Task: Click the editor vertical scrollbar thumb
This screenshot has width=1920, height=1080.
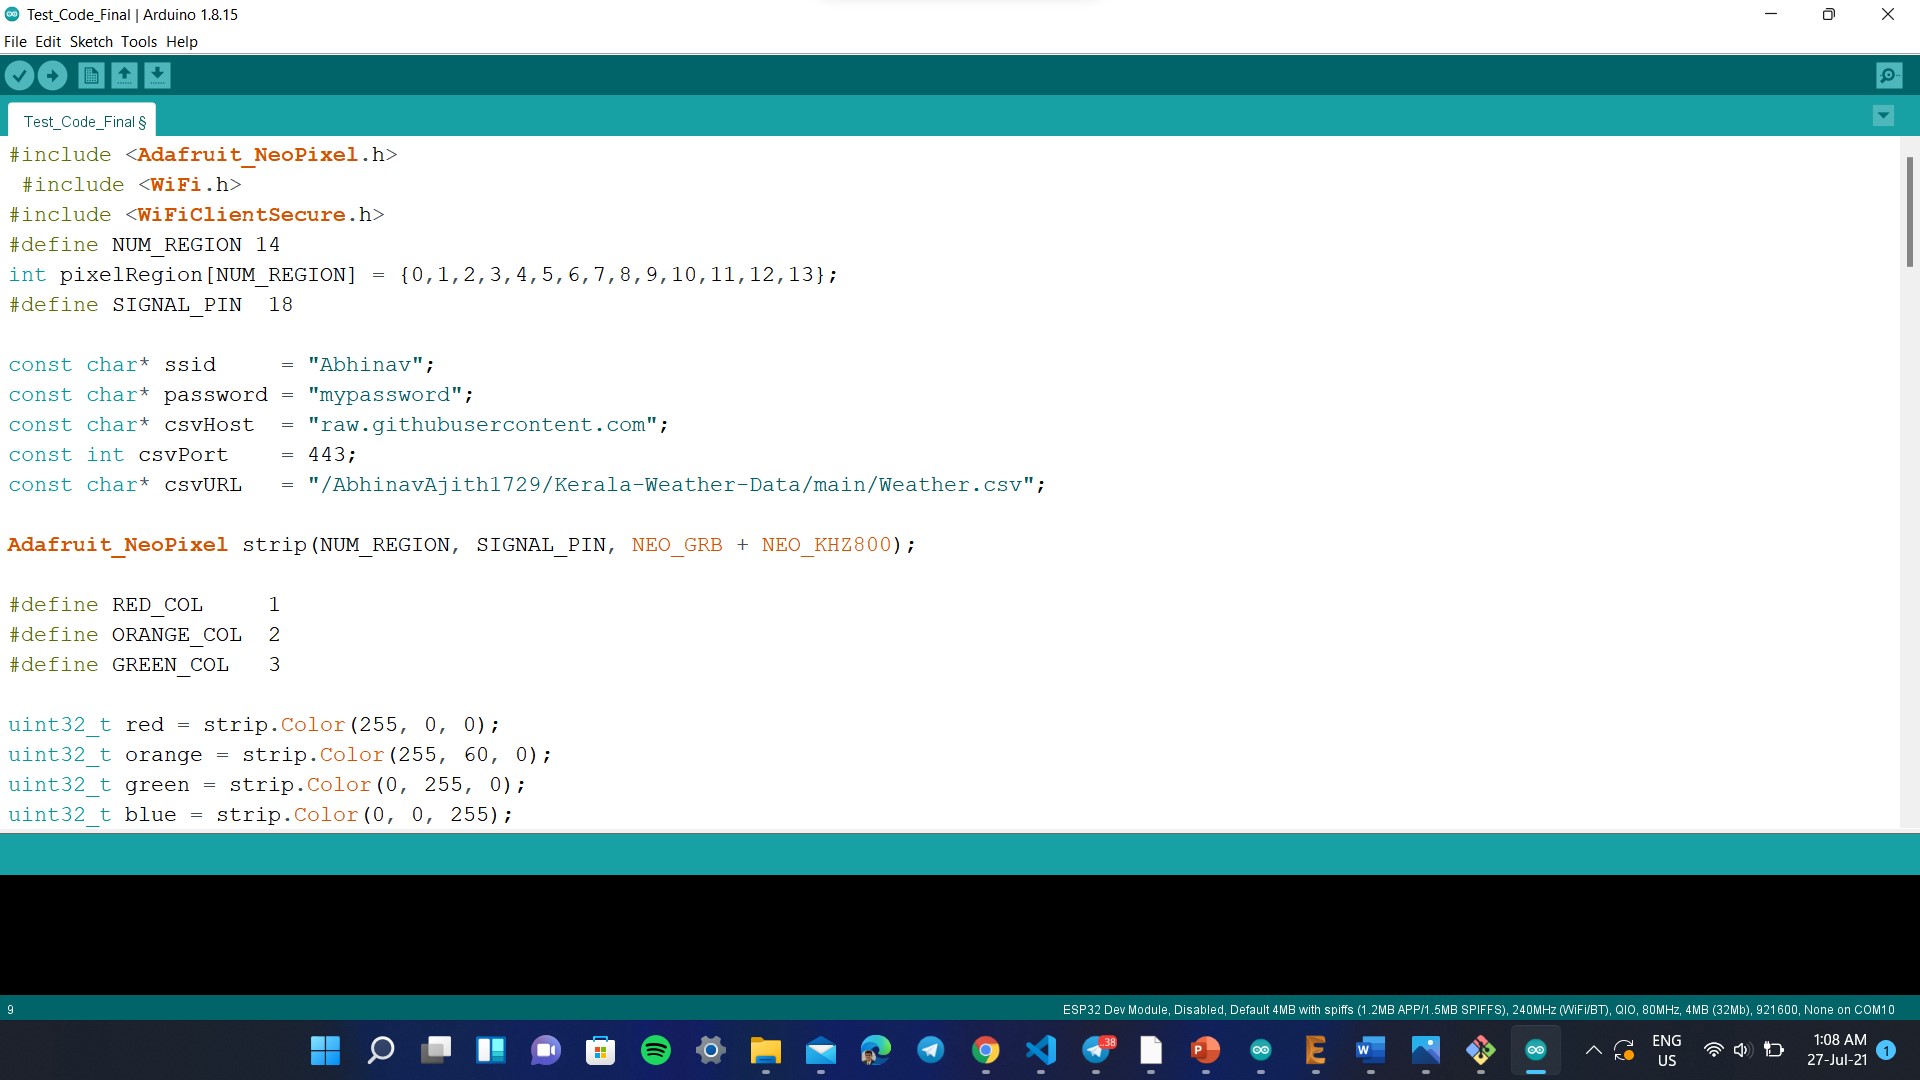Action: [1909, 211]
